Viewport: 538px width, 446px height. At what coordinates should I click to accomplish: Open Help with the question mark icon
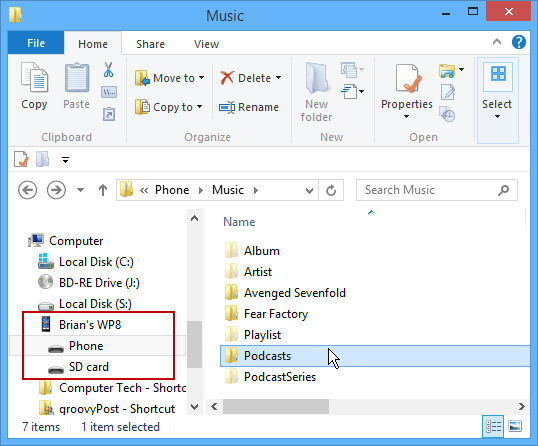coord(518,43)
